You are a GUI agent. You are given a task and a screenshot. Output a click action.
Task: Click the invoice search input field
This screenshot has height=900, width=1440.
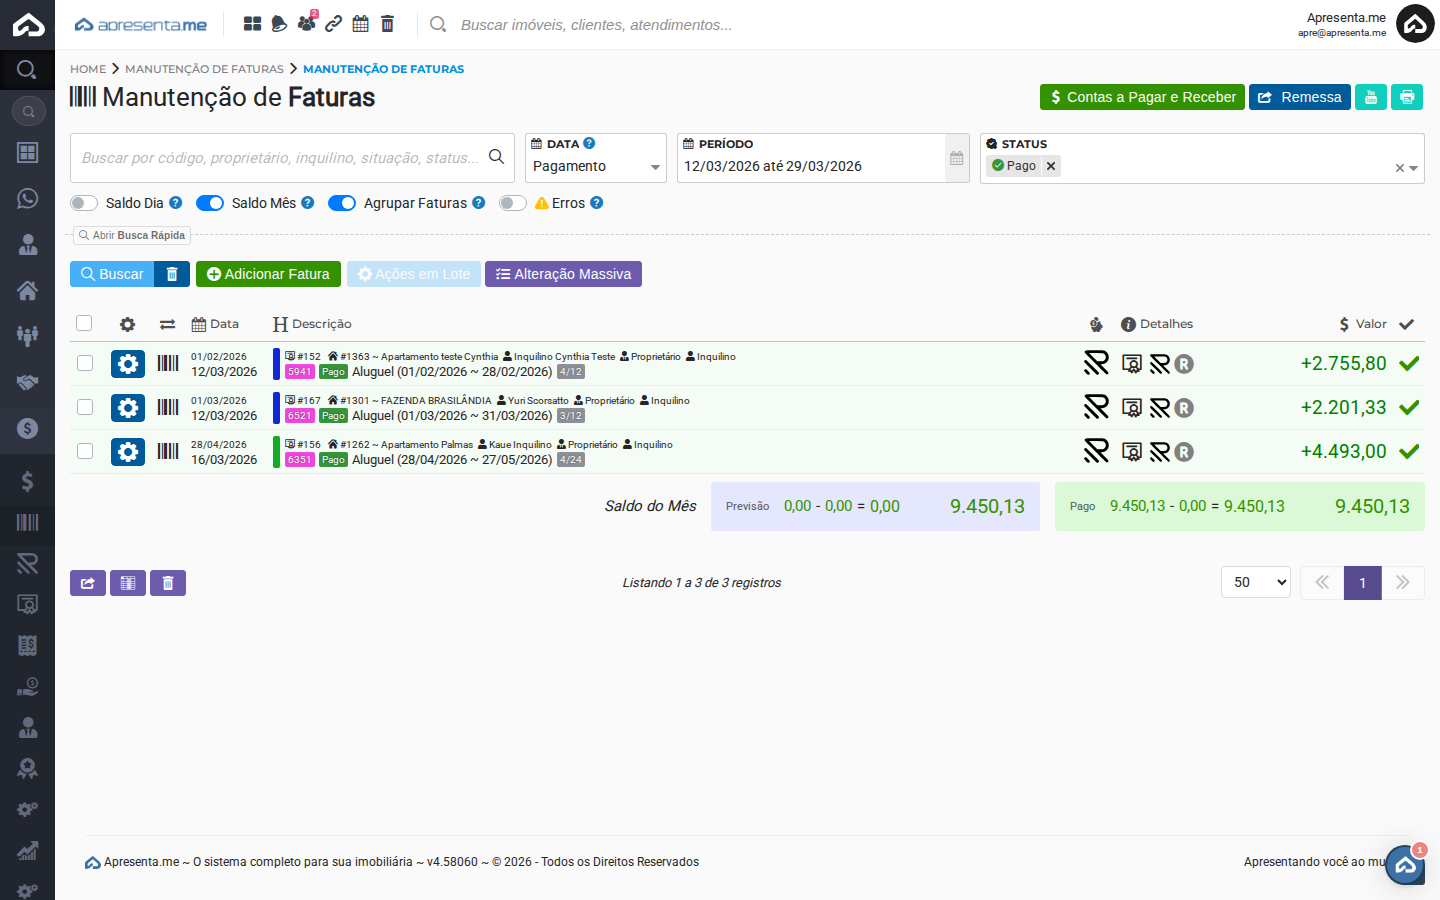(x=282, y=158)
